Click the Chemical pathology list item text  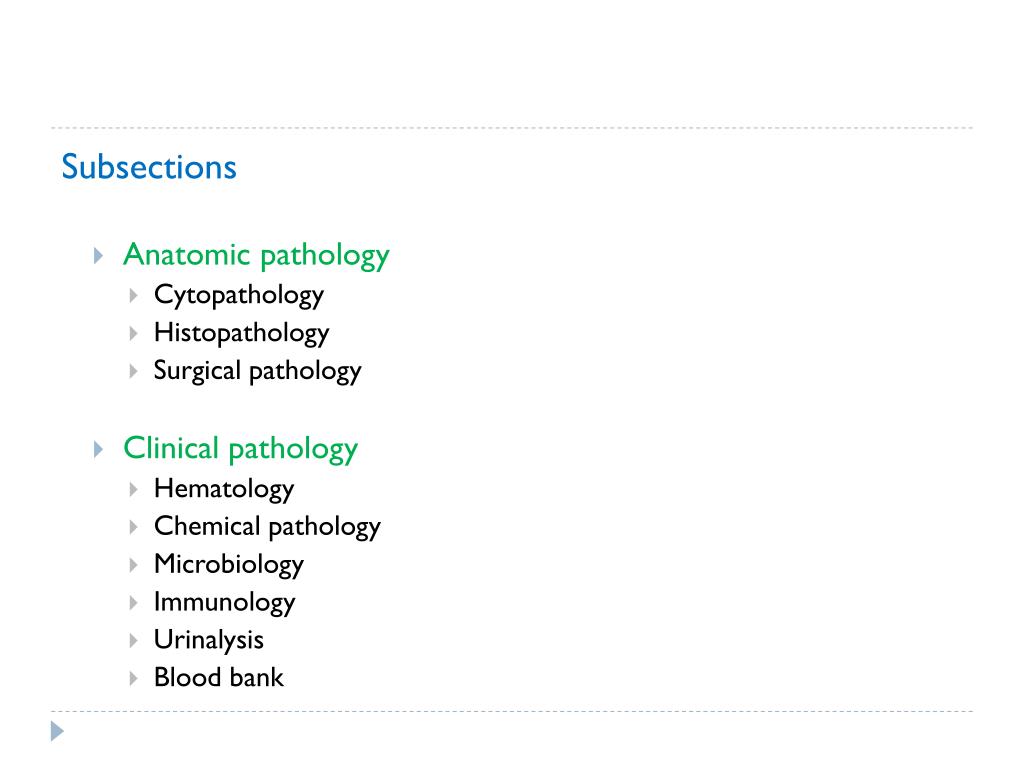pos(267,527)
